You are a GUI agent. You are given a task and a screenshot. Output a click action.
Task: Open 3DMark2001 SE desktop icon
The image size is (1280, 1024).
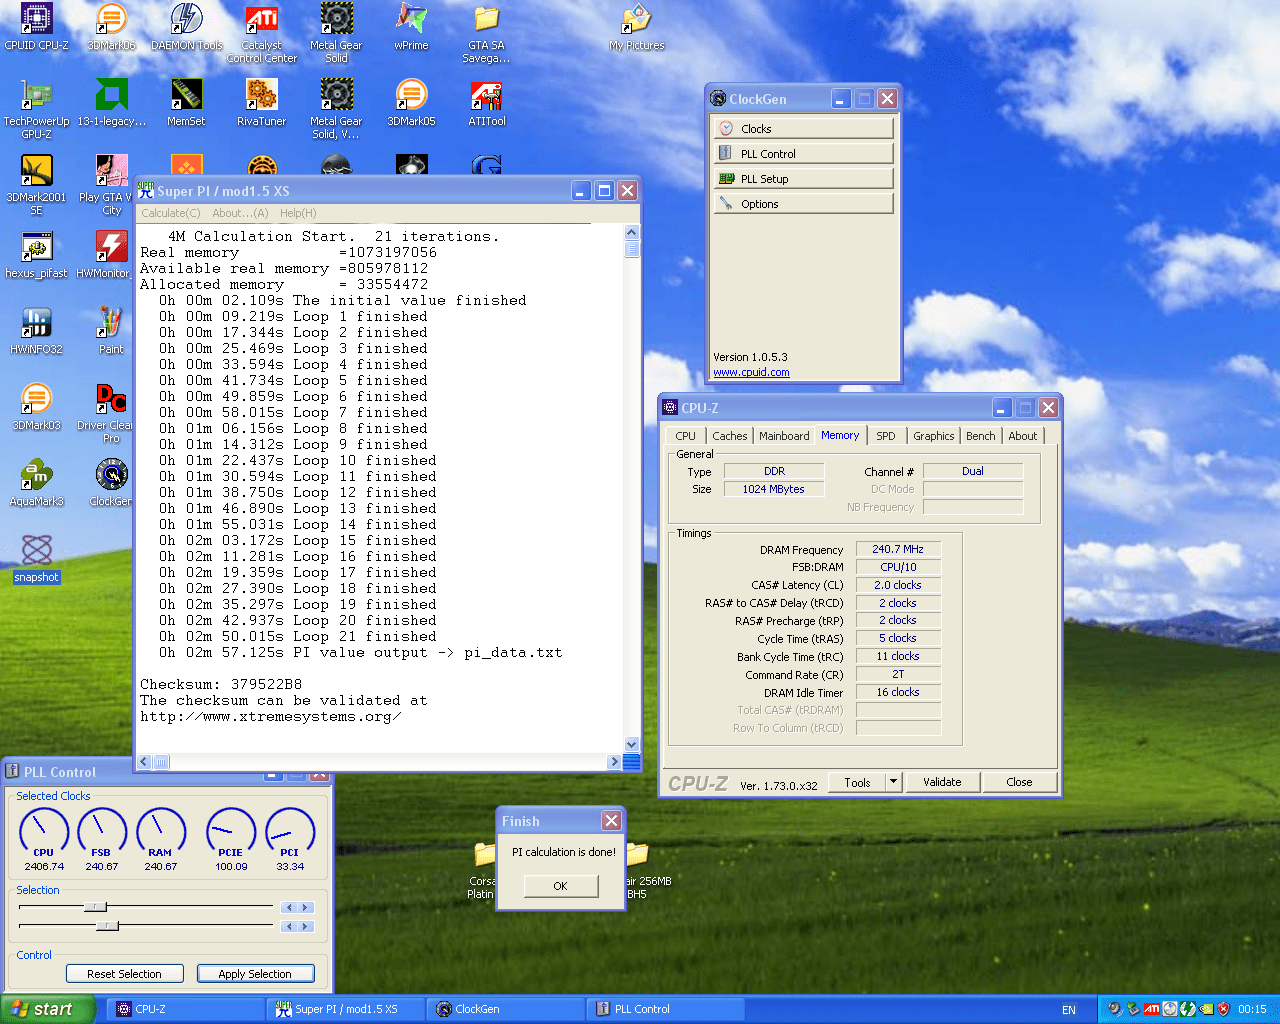tap(36, 185)
